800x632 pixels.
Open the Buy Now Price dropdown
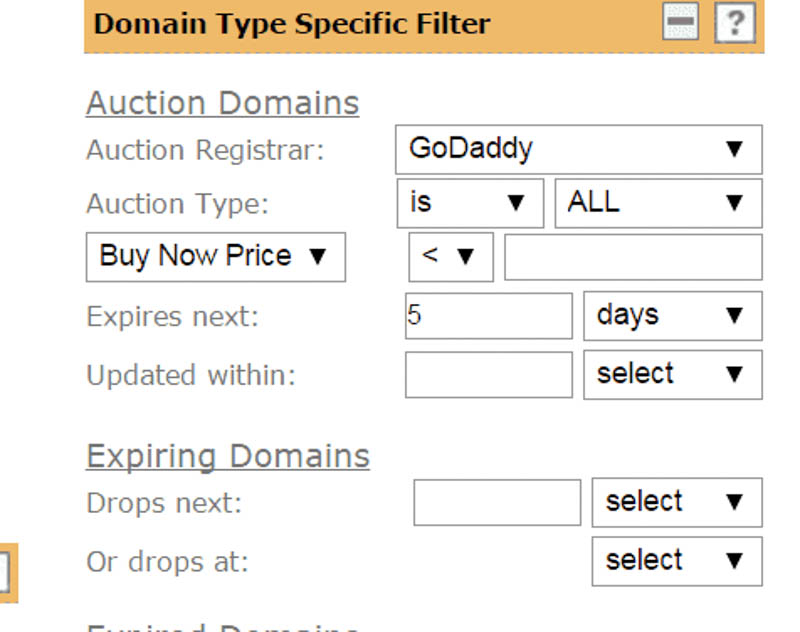point(215,257)
